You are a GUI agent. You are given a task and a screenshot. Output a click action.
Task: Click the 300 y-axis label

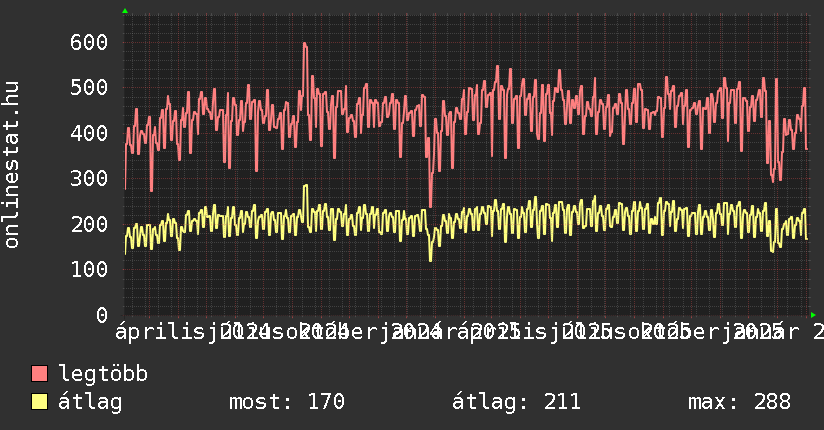tap(89, 178)
